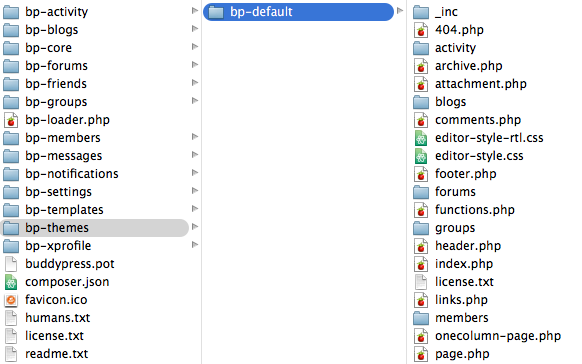Select the archive.php file name
The height and width of the screenshot is (364, 582).
click(x=468, y=66)
